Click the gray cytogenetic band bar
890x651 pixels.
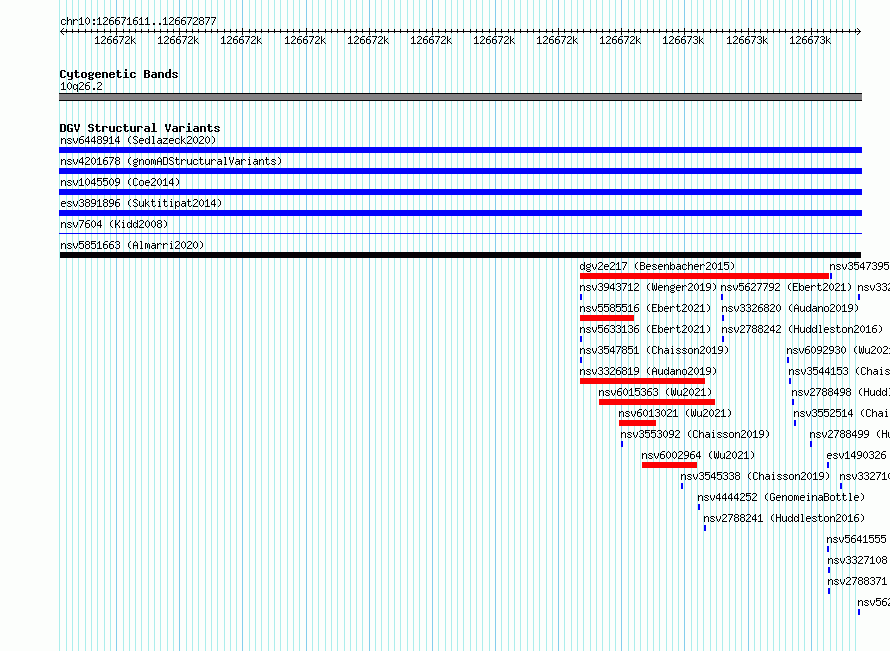[x=460, y=97]
